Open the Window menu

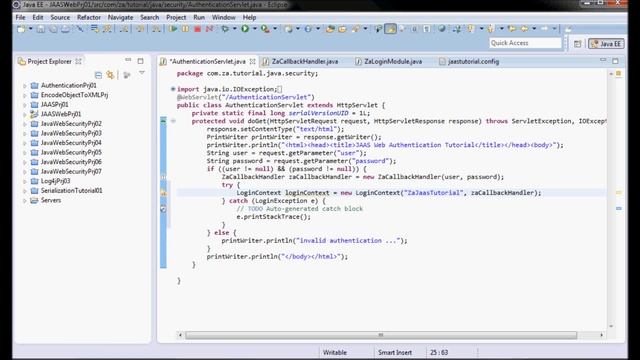(x=223, y=18)
